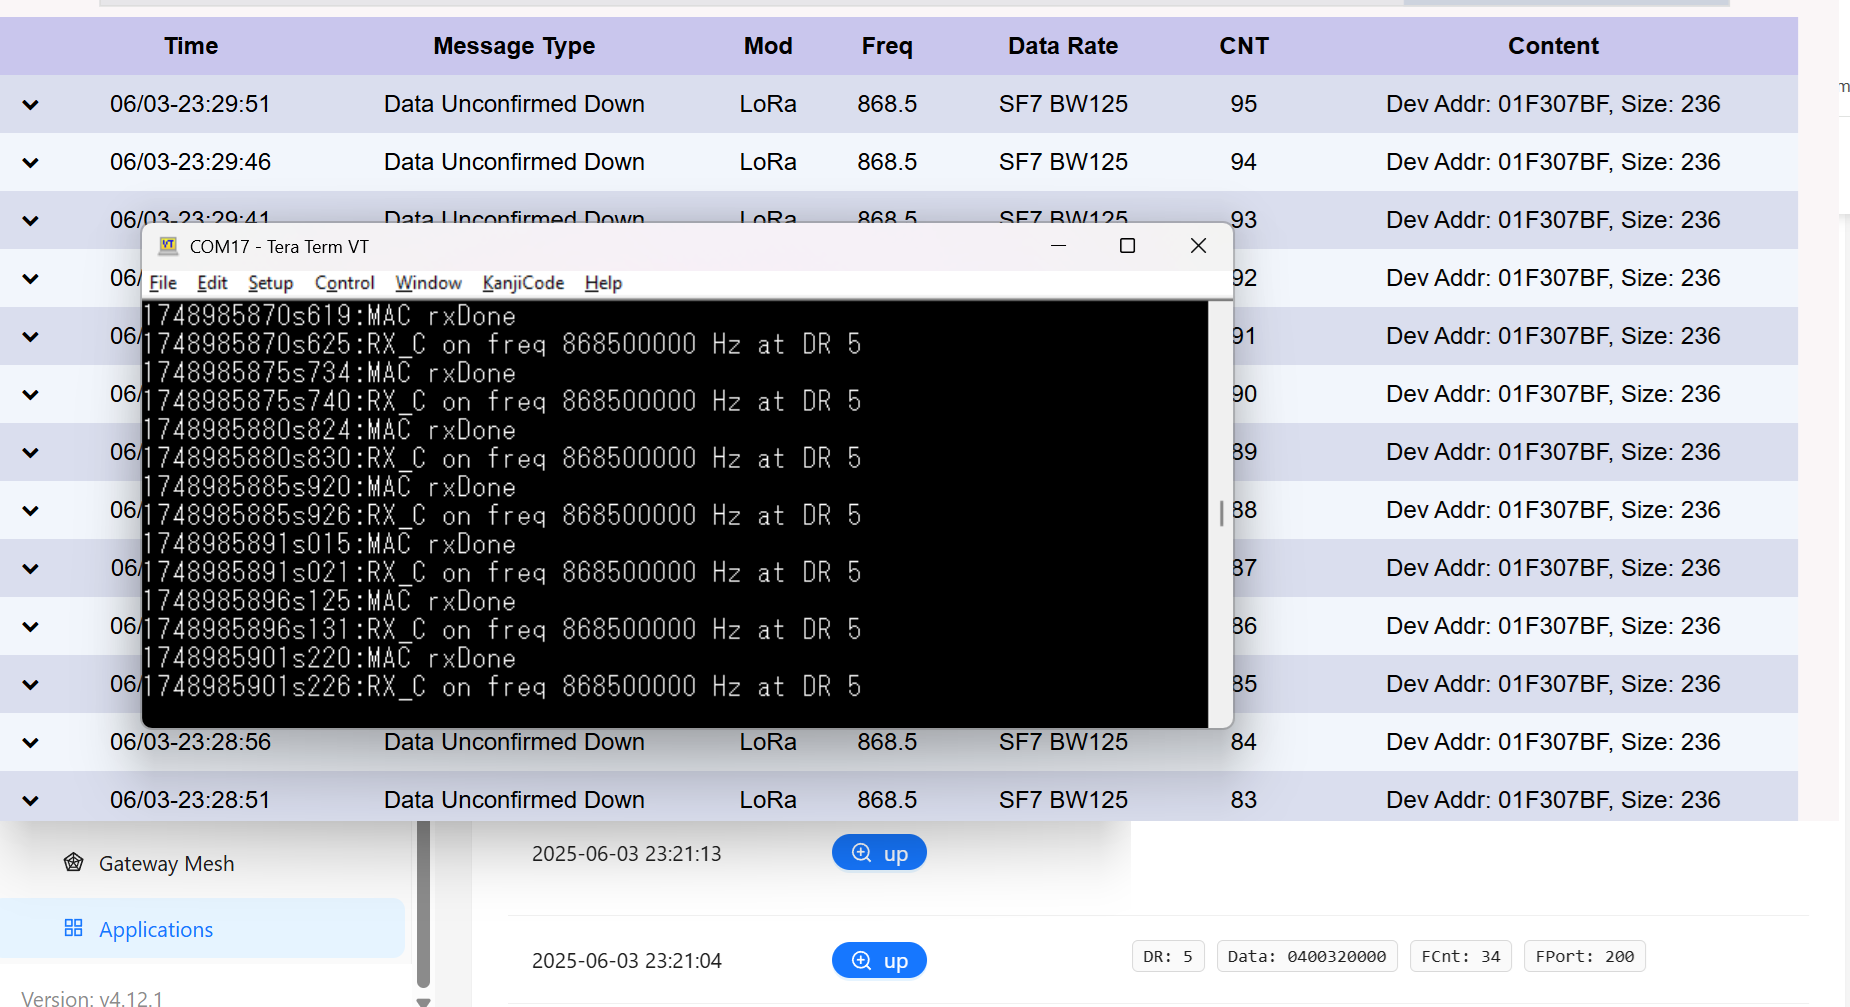The image size is (1850, 1007).
Task: Expand the message row timed 06/03-23:28:51
Action: point(29,799)
